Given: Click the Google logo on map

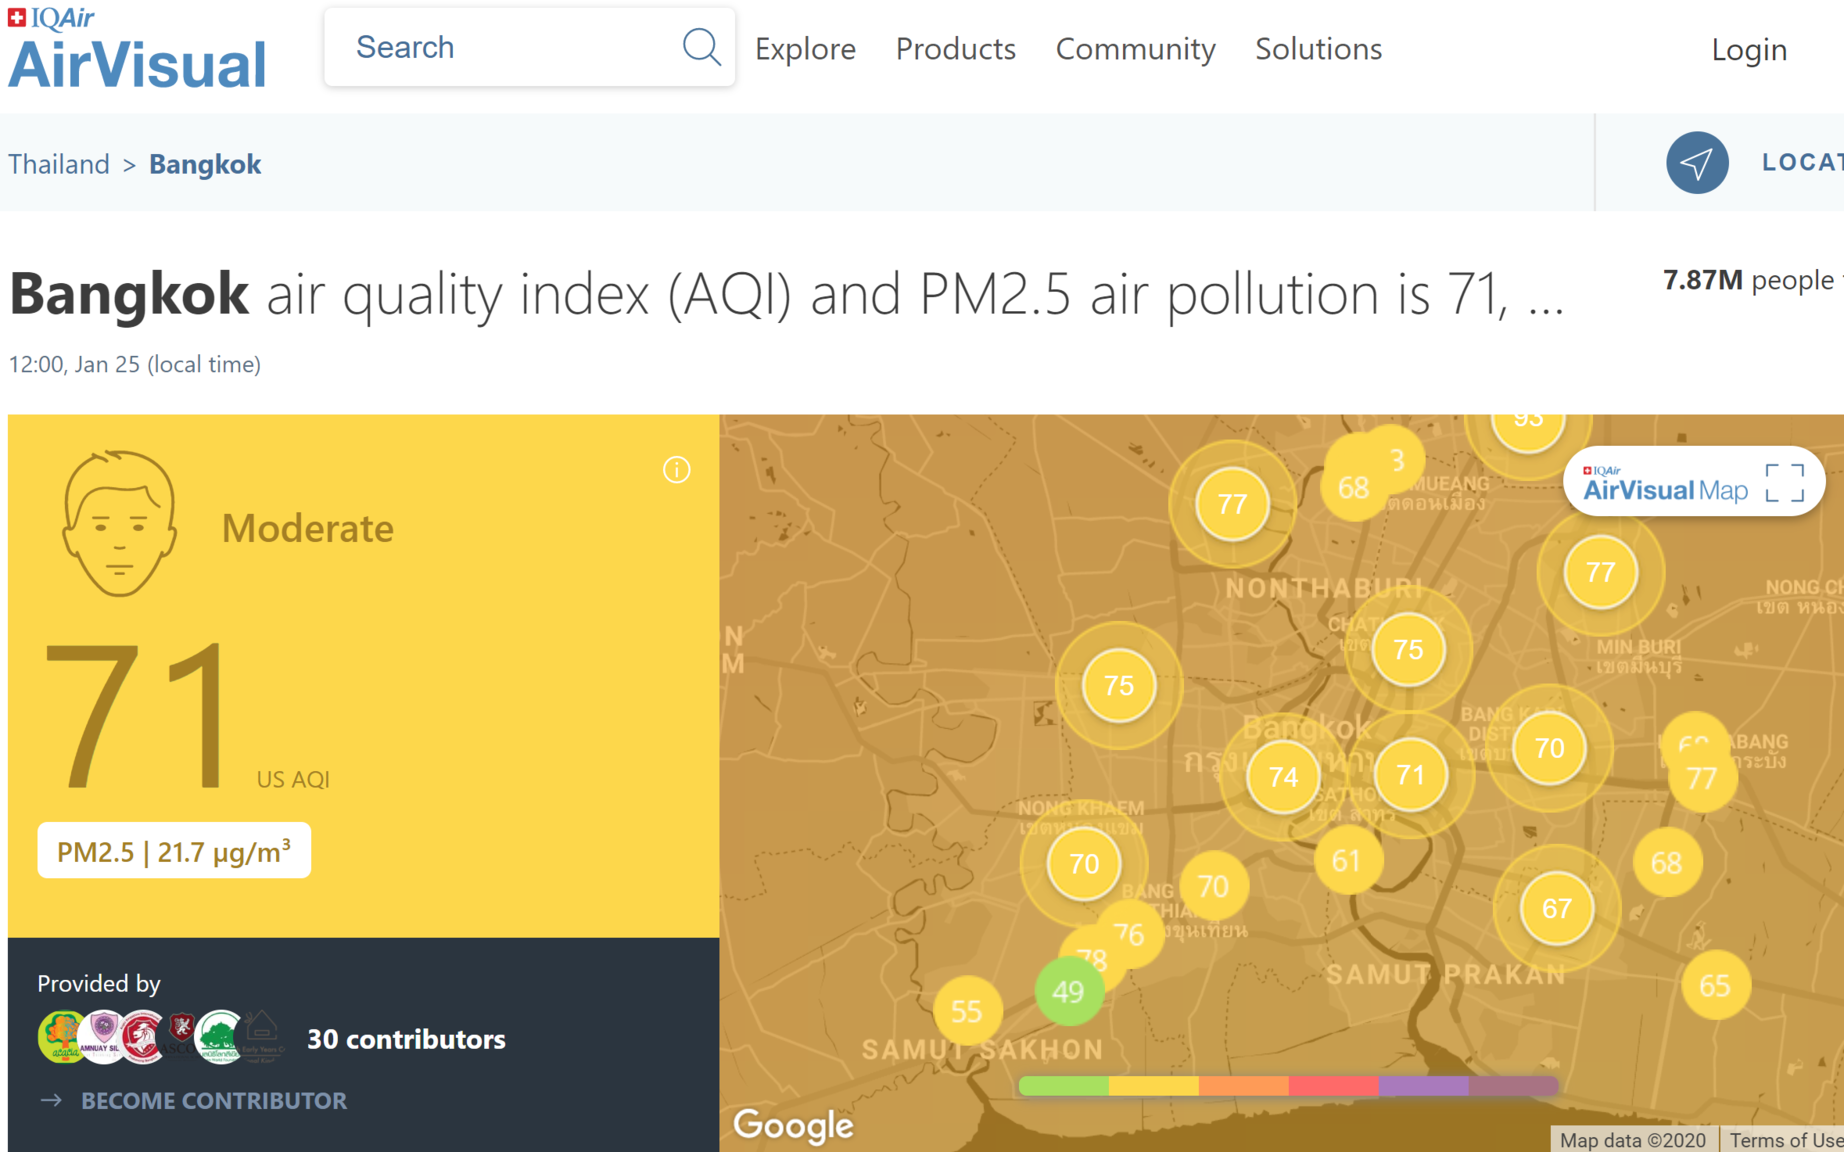Looking at the screenshot, I should (793, 1125).
